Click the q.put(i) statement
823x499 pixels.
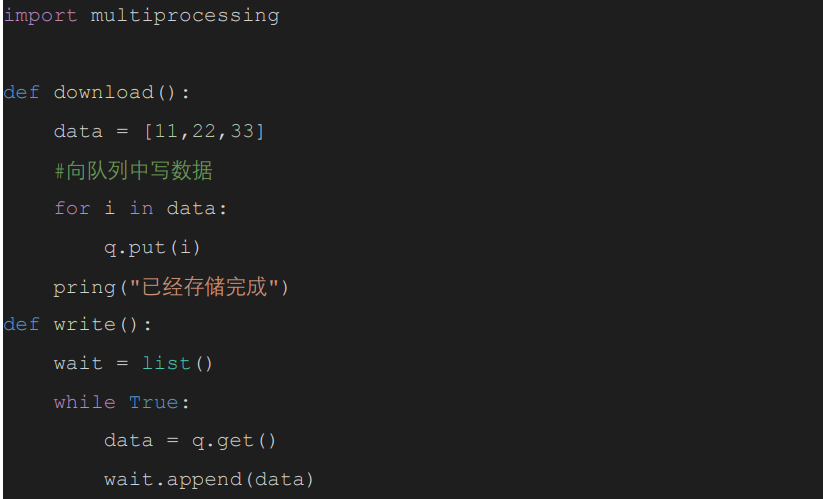click(x=153, y=247)
